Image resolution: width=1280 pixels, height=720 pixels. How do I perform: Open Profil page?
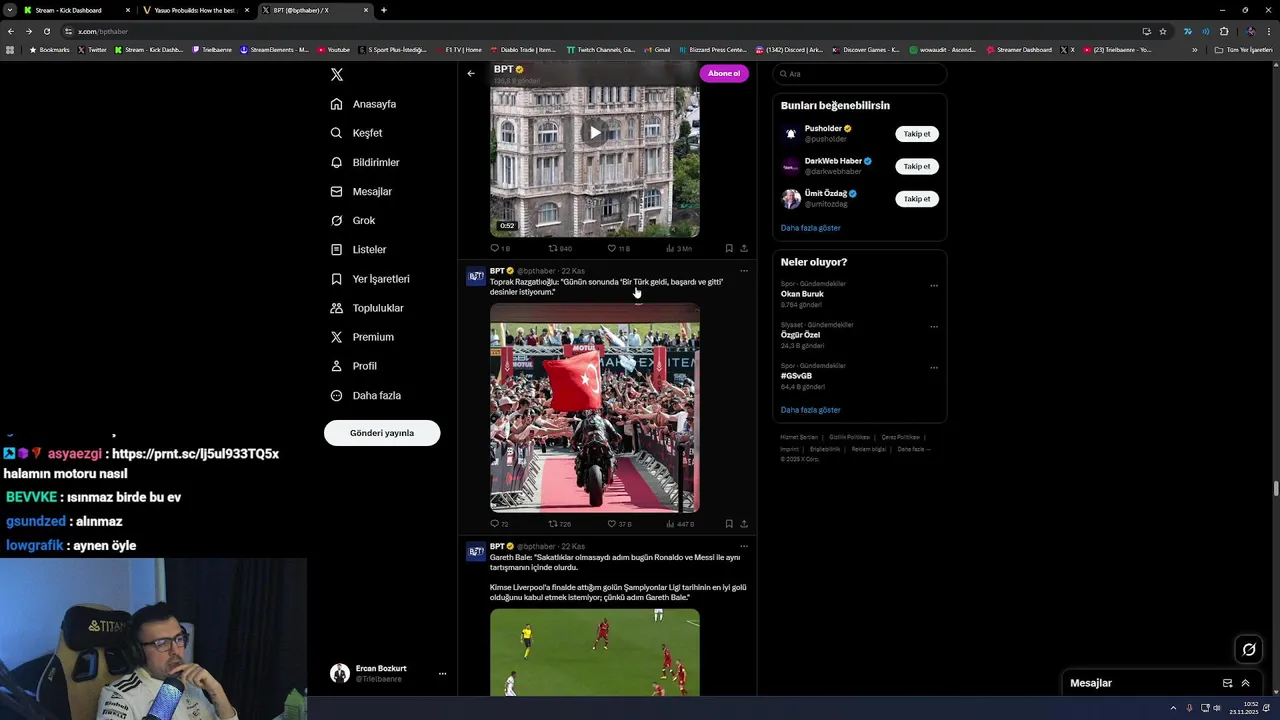(354, 366)
